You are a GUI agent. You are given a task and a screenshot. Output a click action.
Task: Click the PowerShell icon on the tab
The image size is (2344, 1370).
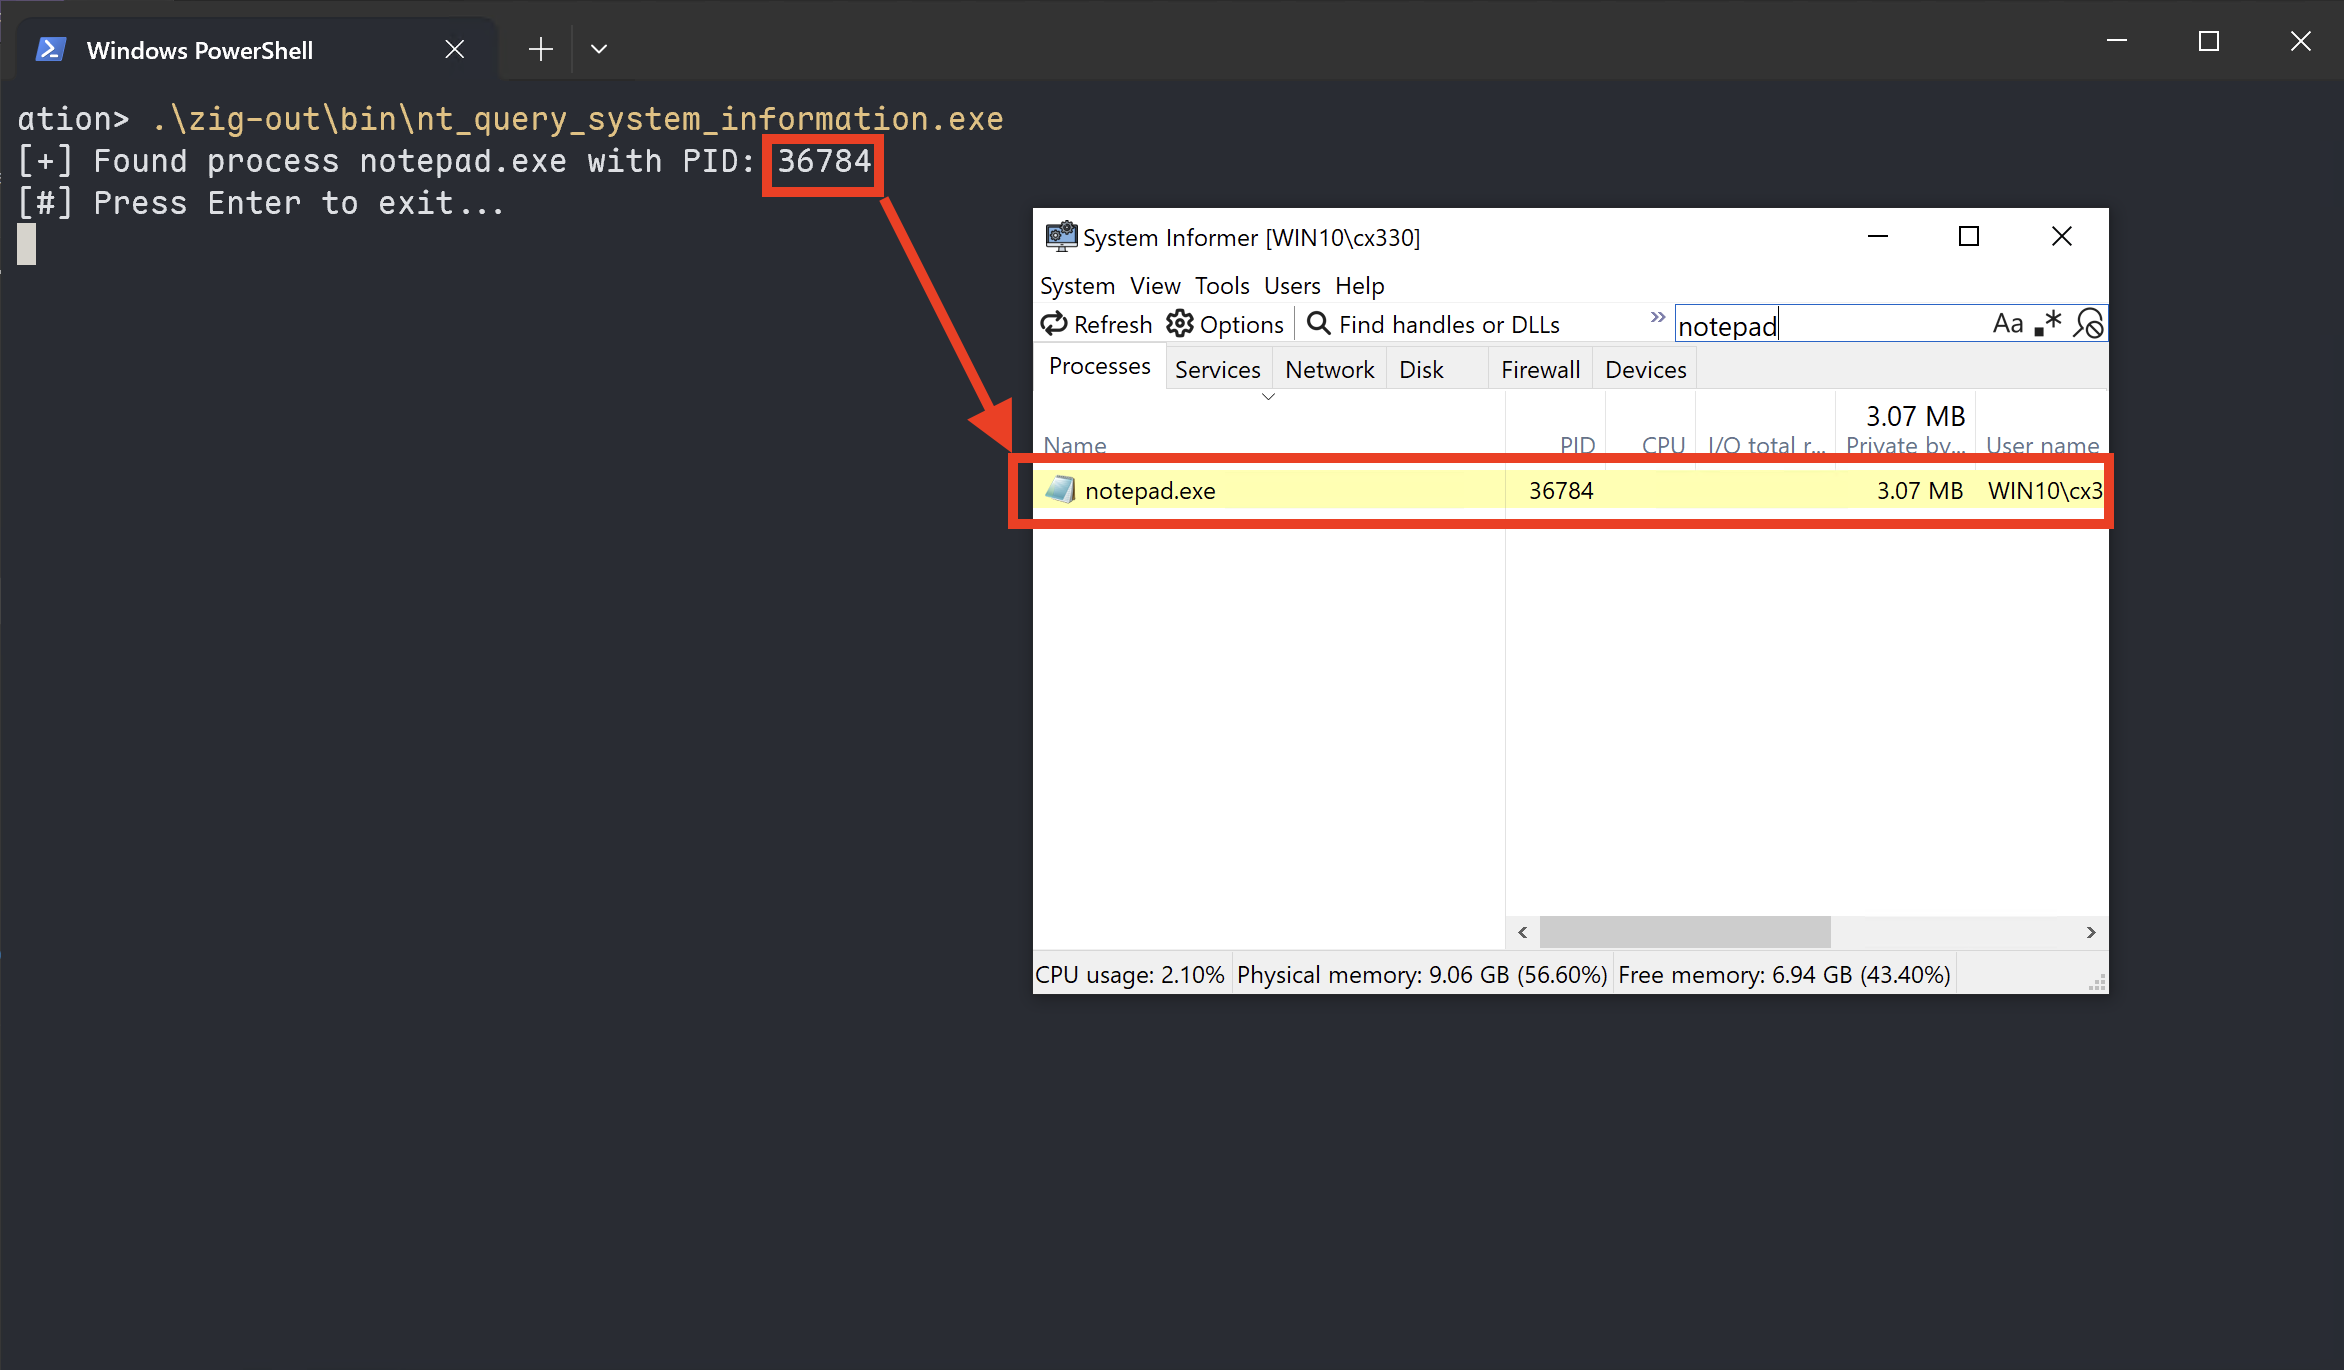coord(51,50)
